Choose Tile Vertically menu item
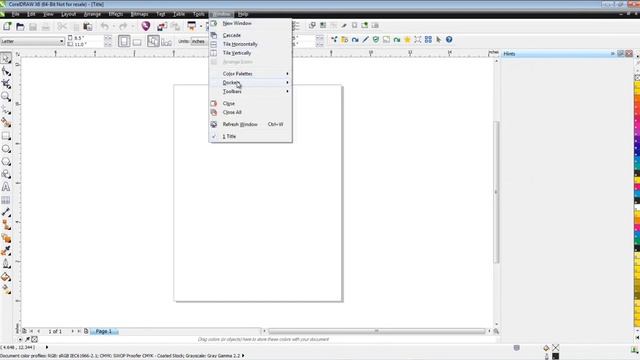The width and height of the screenshot is (640, 360). tap(250, 53)
